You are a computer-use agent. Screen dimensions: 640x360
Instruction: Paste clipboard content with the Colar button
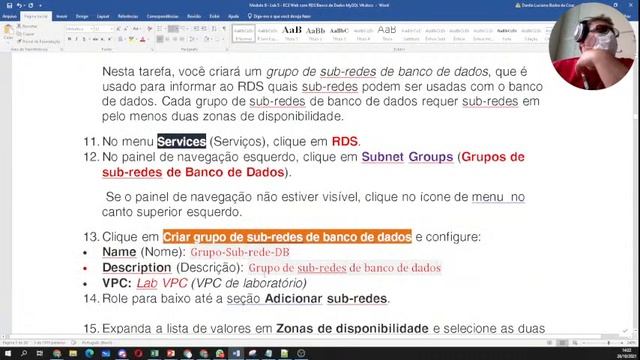(x=8, y=32)
